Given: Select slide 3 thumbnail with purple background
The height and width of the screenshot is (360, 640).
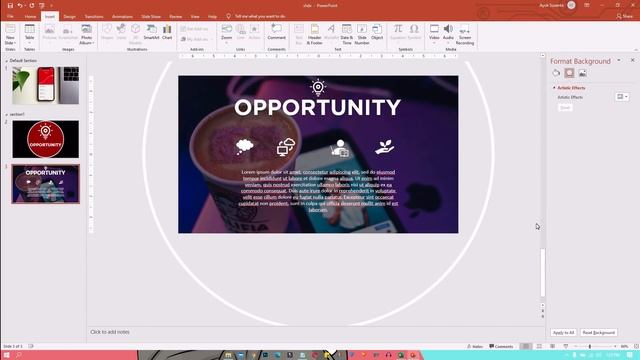Looking at the screenshot, I should tap(46, 184).
